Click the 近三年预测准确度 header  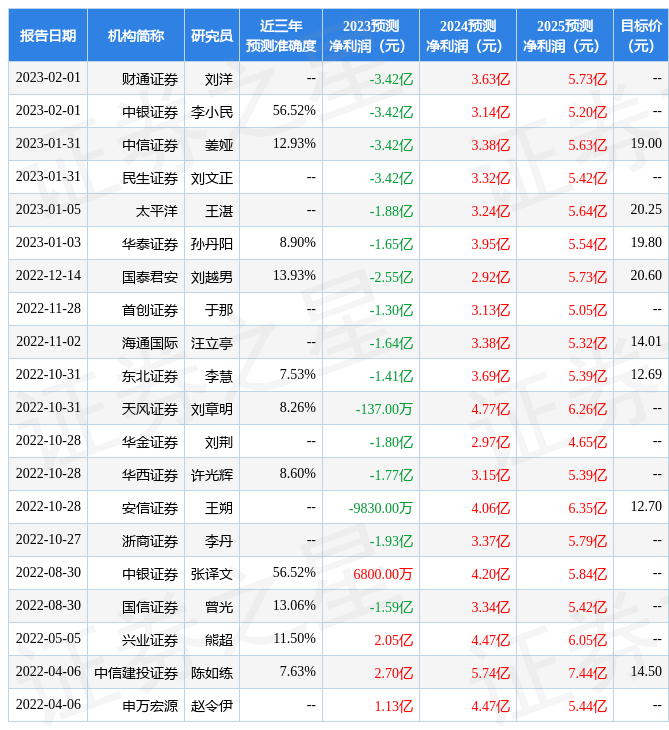(x=281, y=36)
